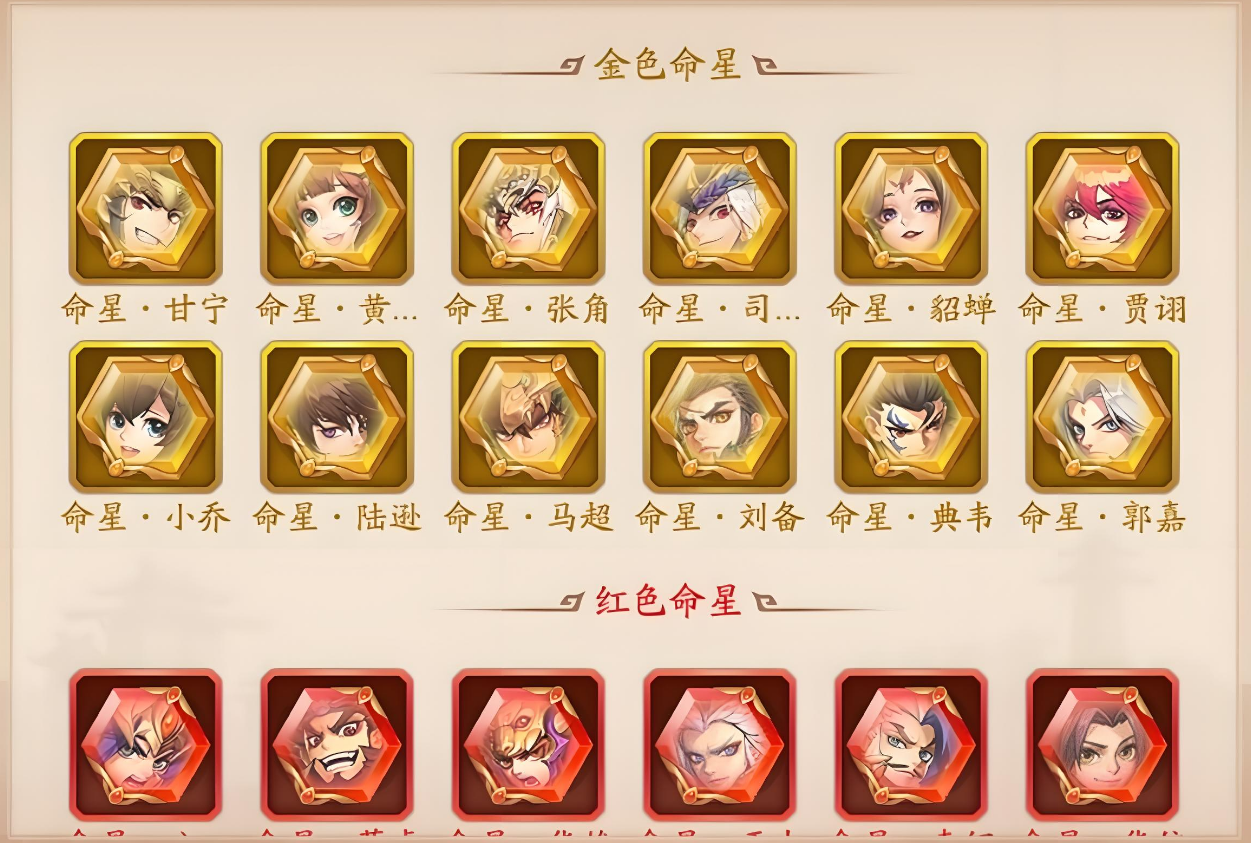Click the 命星·貂蝉 text label
This screenshot has height=843, width=1251.
coord(911,309)
